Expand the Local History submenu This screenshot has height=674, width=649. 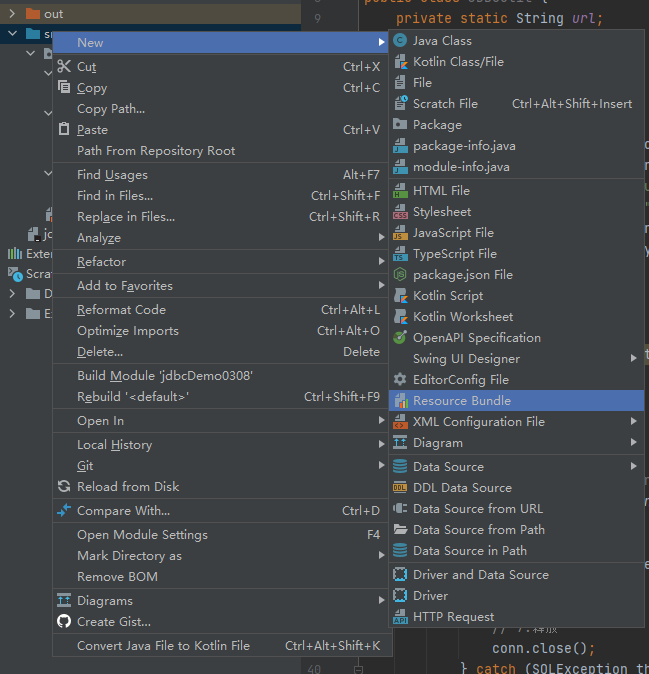click(x=220, y=444)
